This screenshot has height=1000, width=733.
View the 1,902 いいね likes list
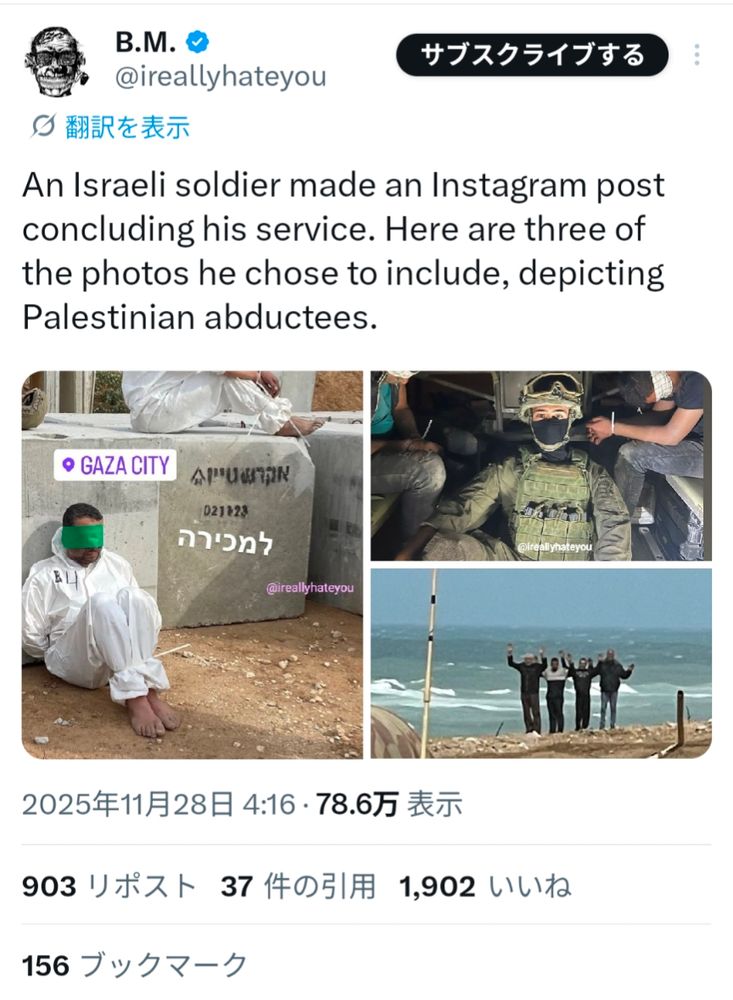click(x=485, y=886)
